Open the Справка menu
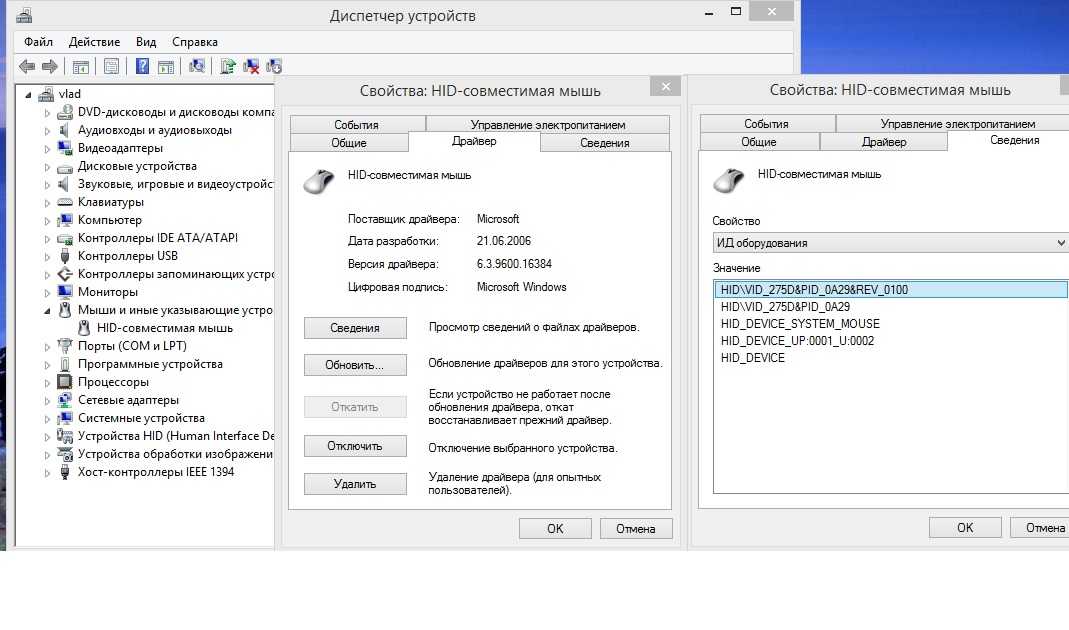Screen dimensions: 1069x630 pos(194,42)
